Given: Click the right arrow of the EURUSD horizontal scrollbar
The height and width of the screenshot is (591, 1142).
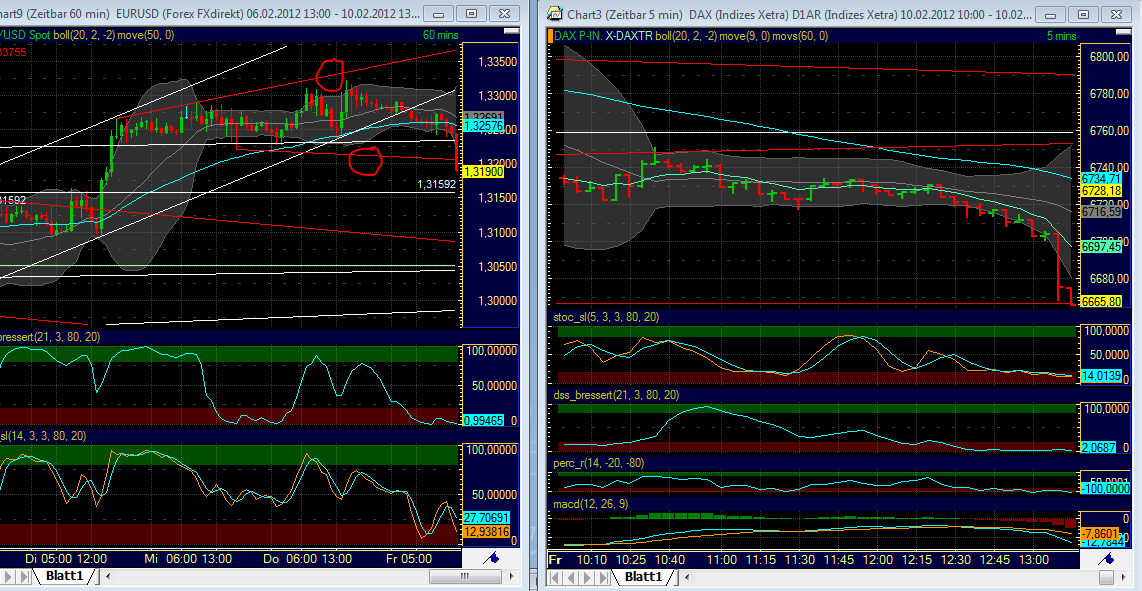Looking at the screenshot, I should pos(512,577).
